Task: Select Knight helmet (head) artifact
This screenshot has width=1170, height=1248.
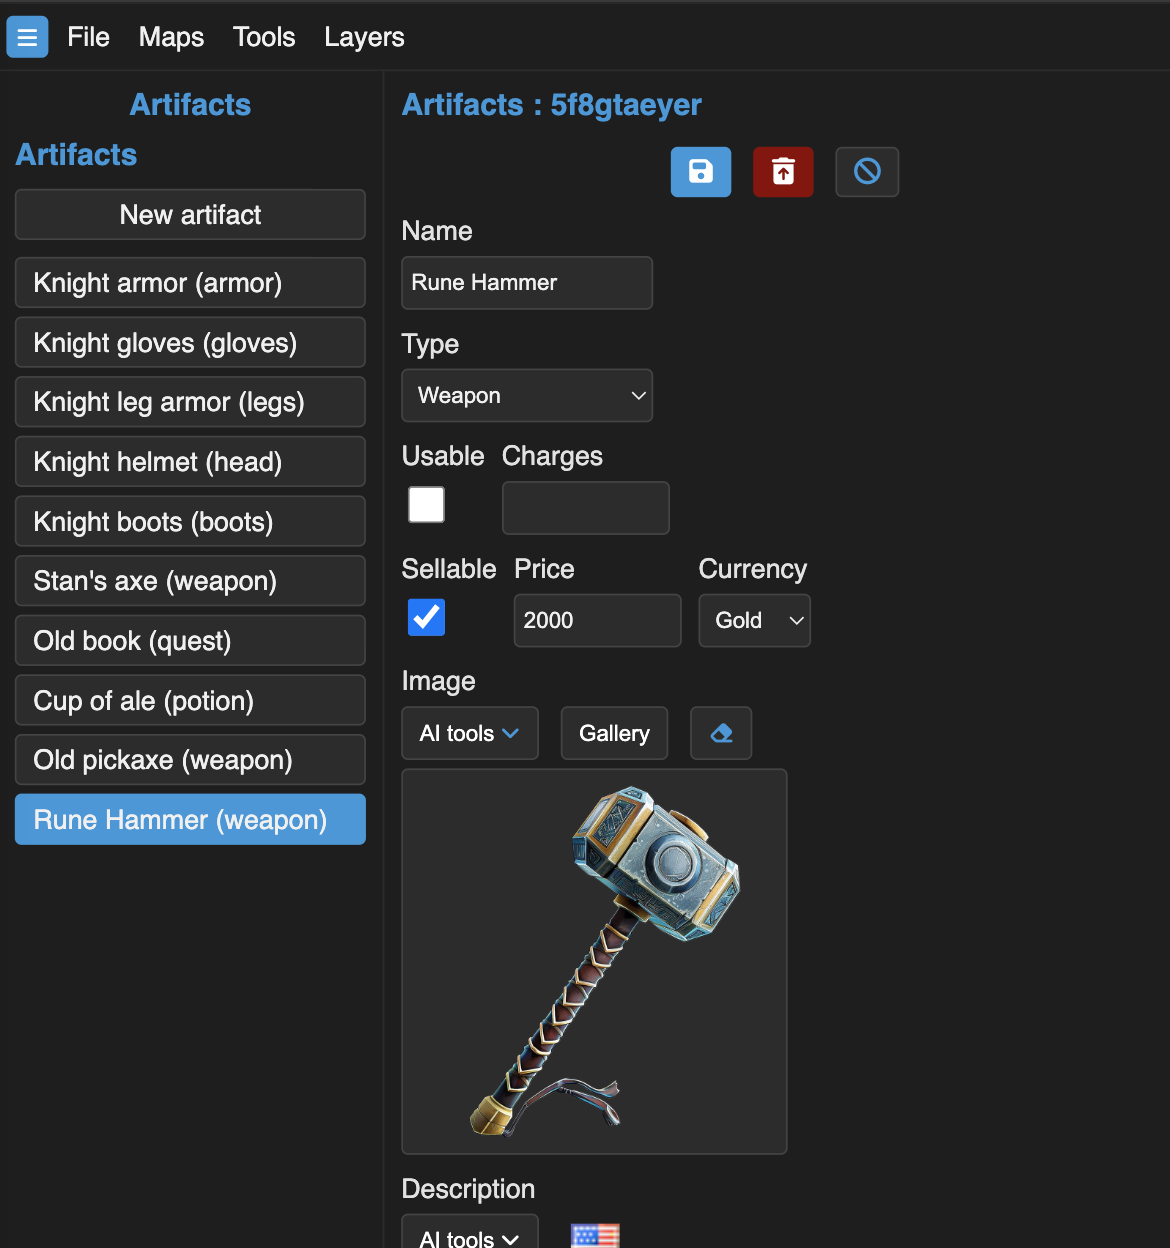Action: (x=190, y=462)
